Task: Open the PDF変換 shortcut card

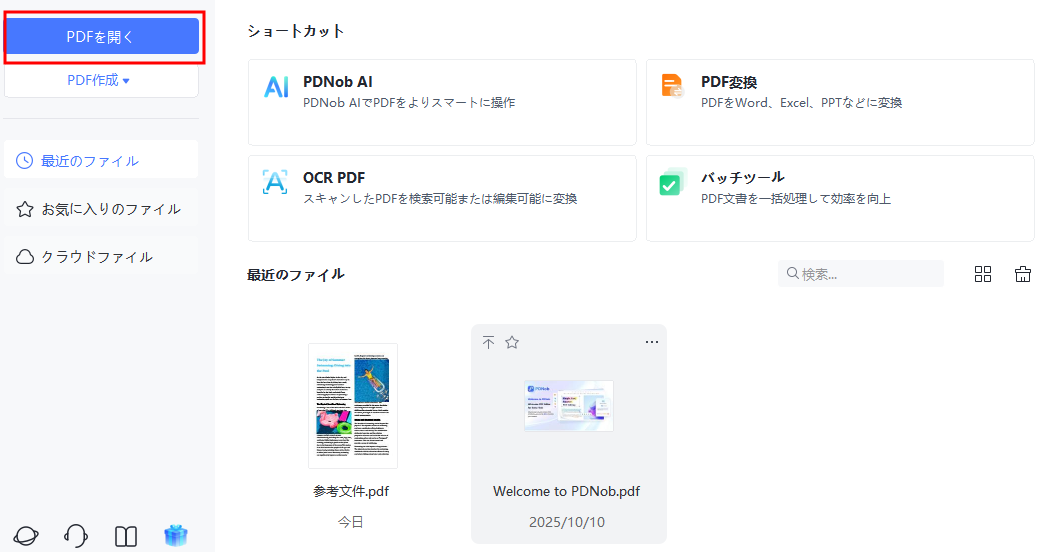Action: 840,102
